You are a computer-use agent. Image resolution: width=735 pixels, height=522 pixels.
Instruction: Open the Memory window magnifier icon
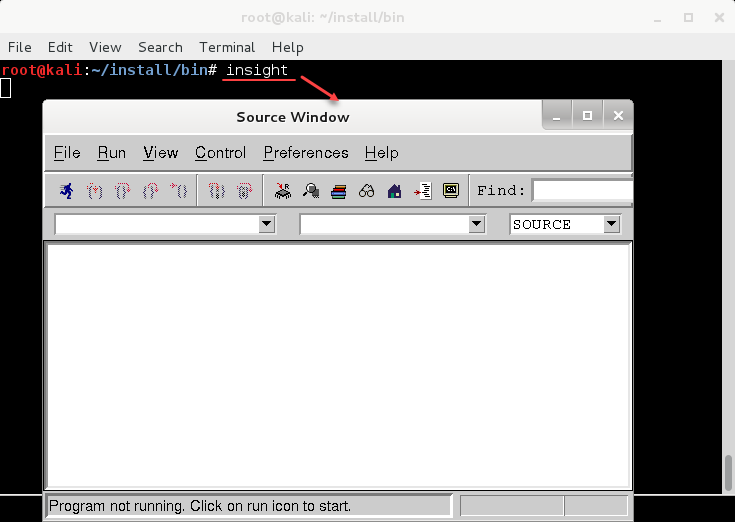coord(311,191)
